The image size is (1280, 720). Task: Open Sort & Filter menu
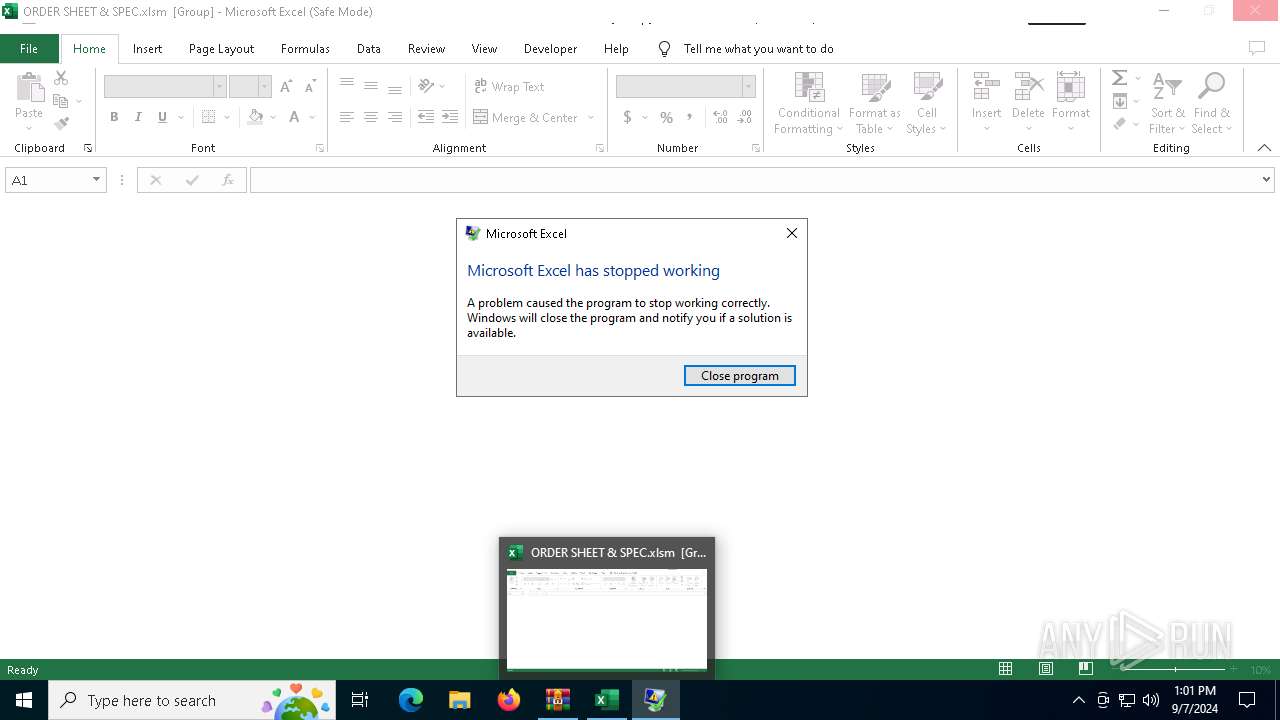click(x=1167, y=104)
